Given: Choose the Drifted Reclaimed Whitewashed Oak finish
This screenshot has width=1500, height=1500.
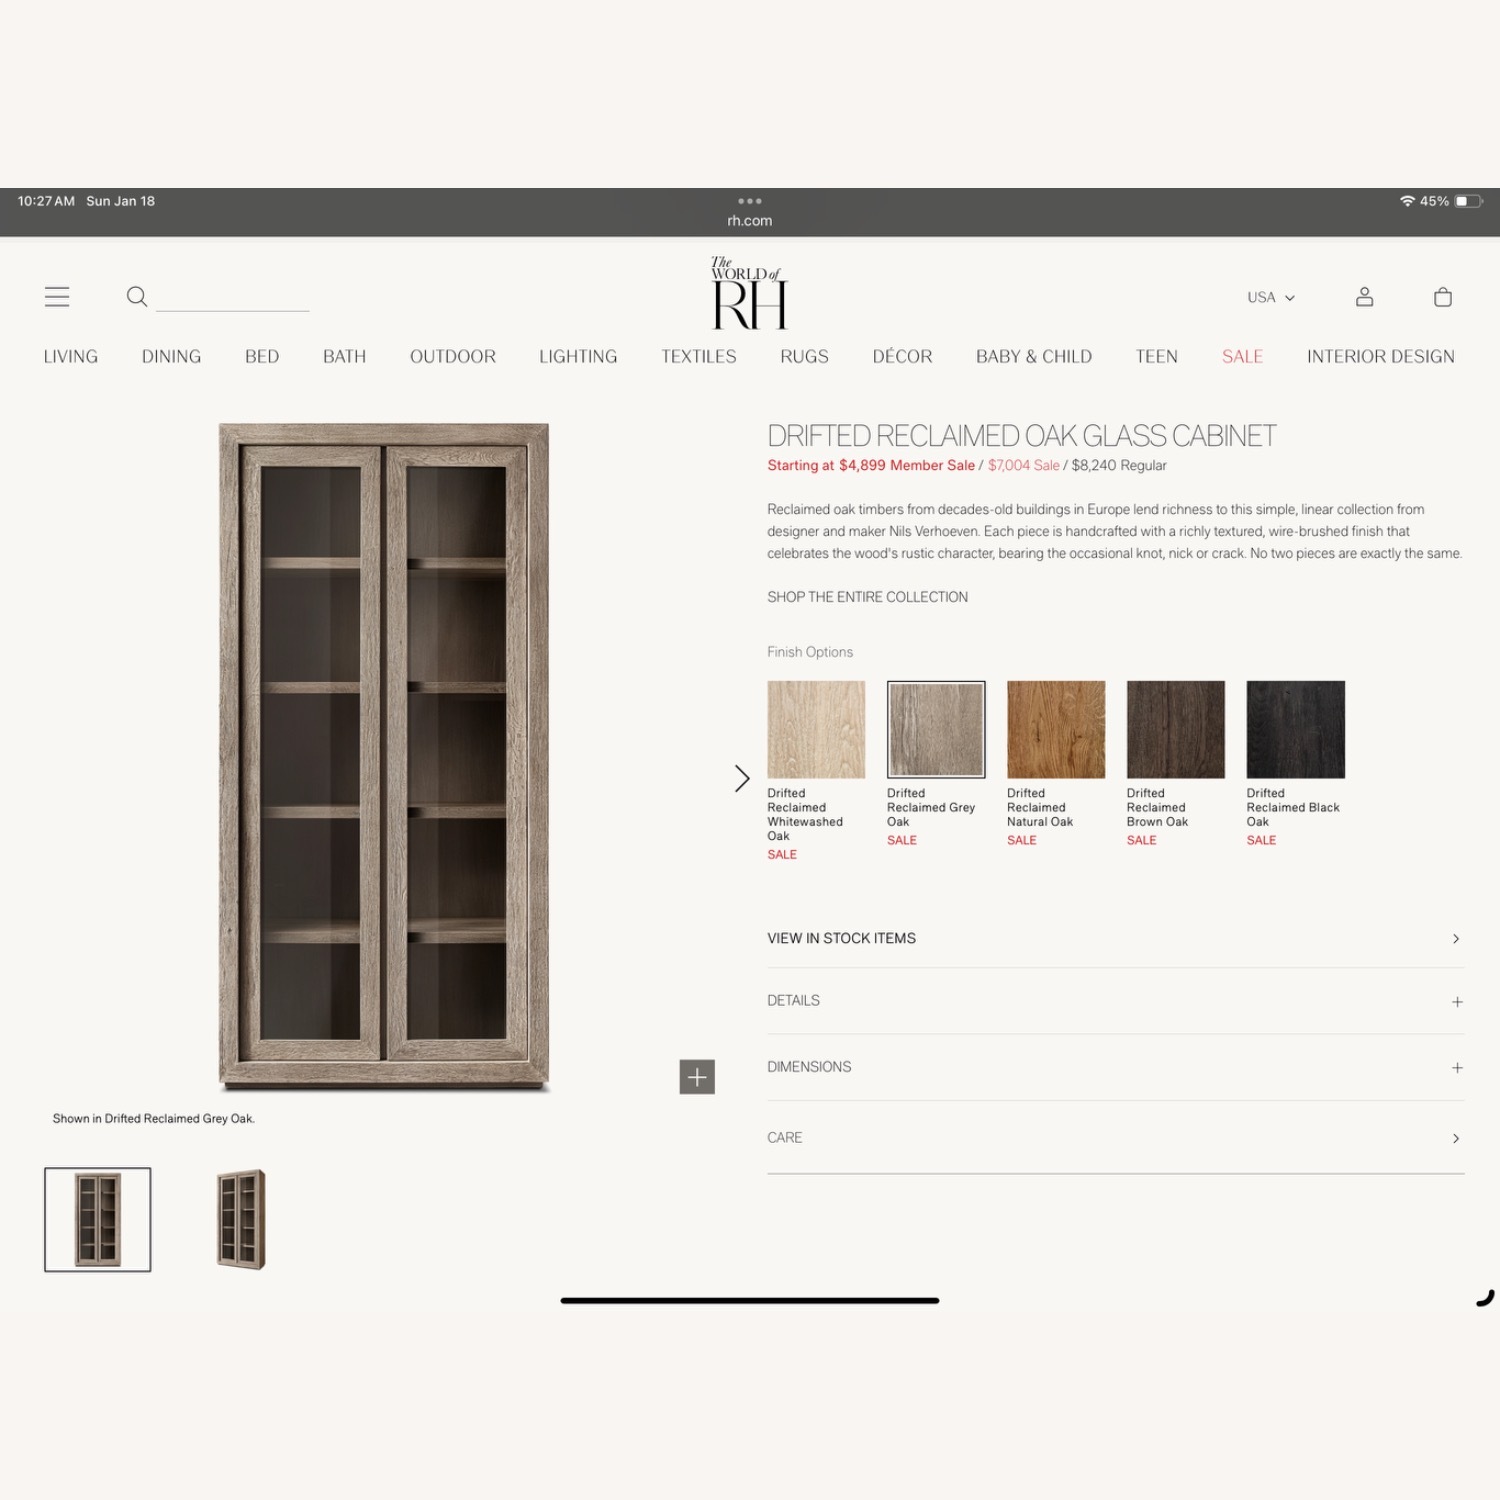Looking at the screenshot, I should point(816,729).
